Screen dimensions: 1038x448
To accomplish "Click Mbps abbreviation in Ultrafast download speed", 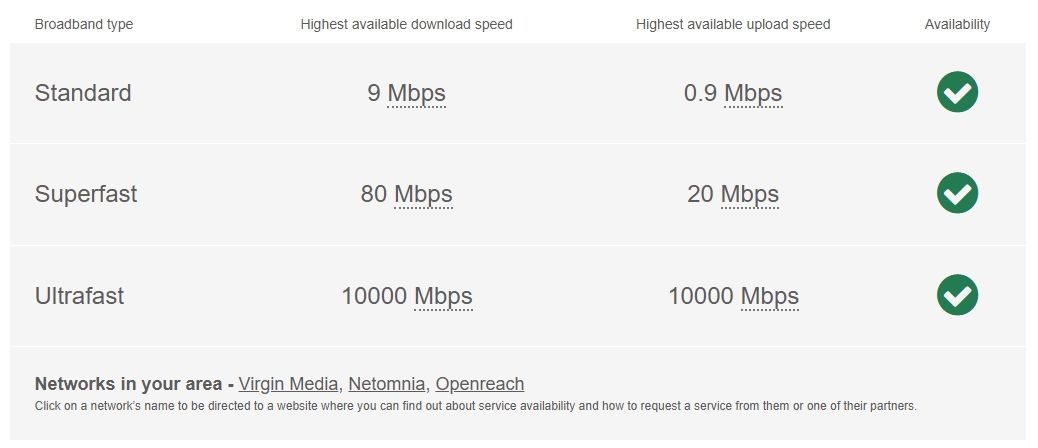I will point(443,296).
